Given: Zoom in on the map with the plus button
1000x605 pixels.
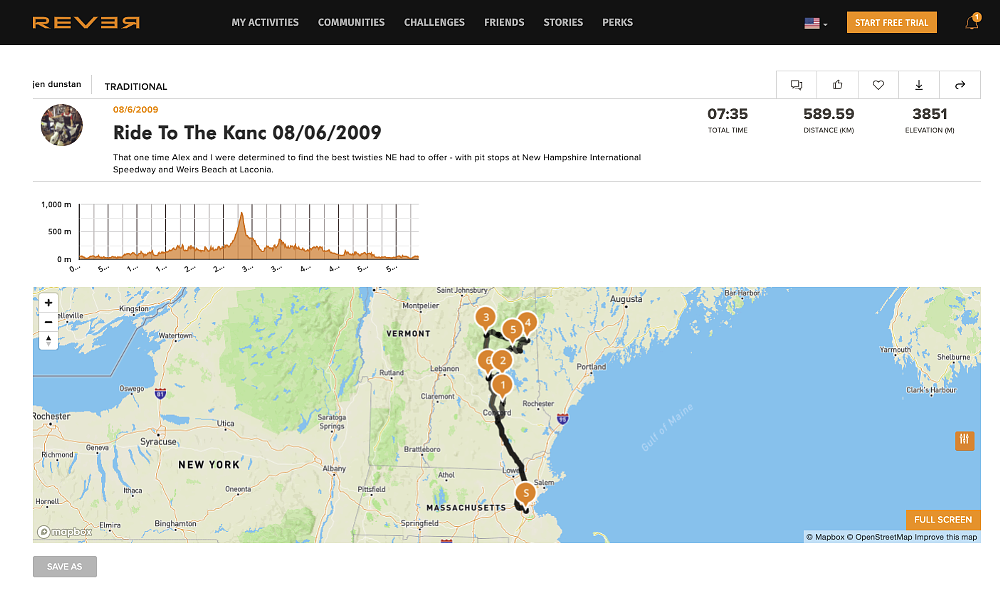Looking at the screenshot, I should 48,302.
